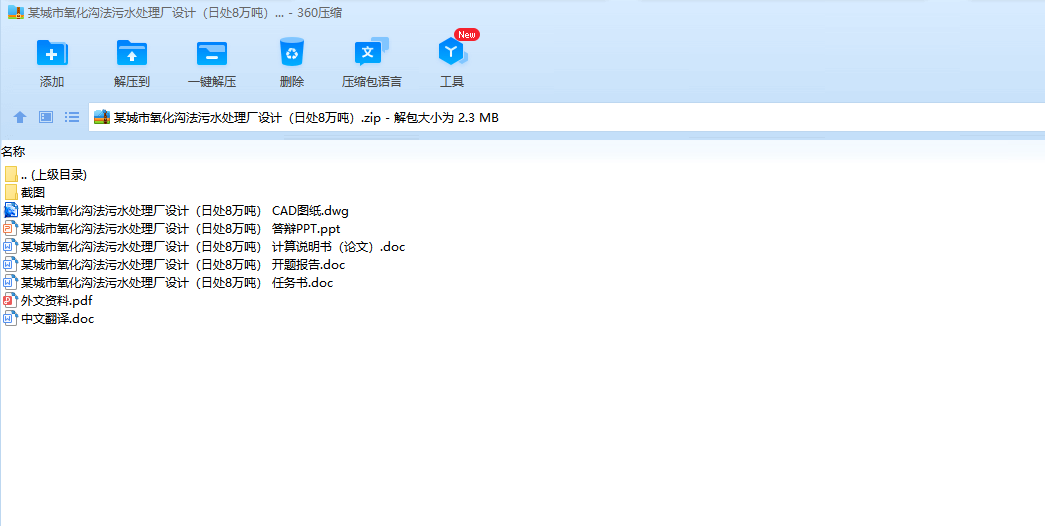The width and height of the screenshot is (1045, 526).
Task: Click the 360压缩 title bar app icon
Action: click(16, 13)
